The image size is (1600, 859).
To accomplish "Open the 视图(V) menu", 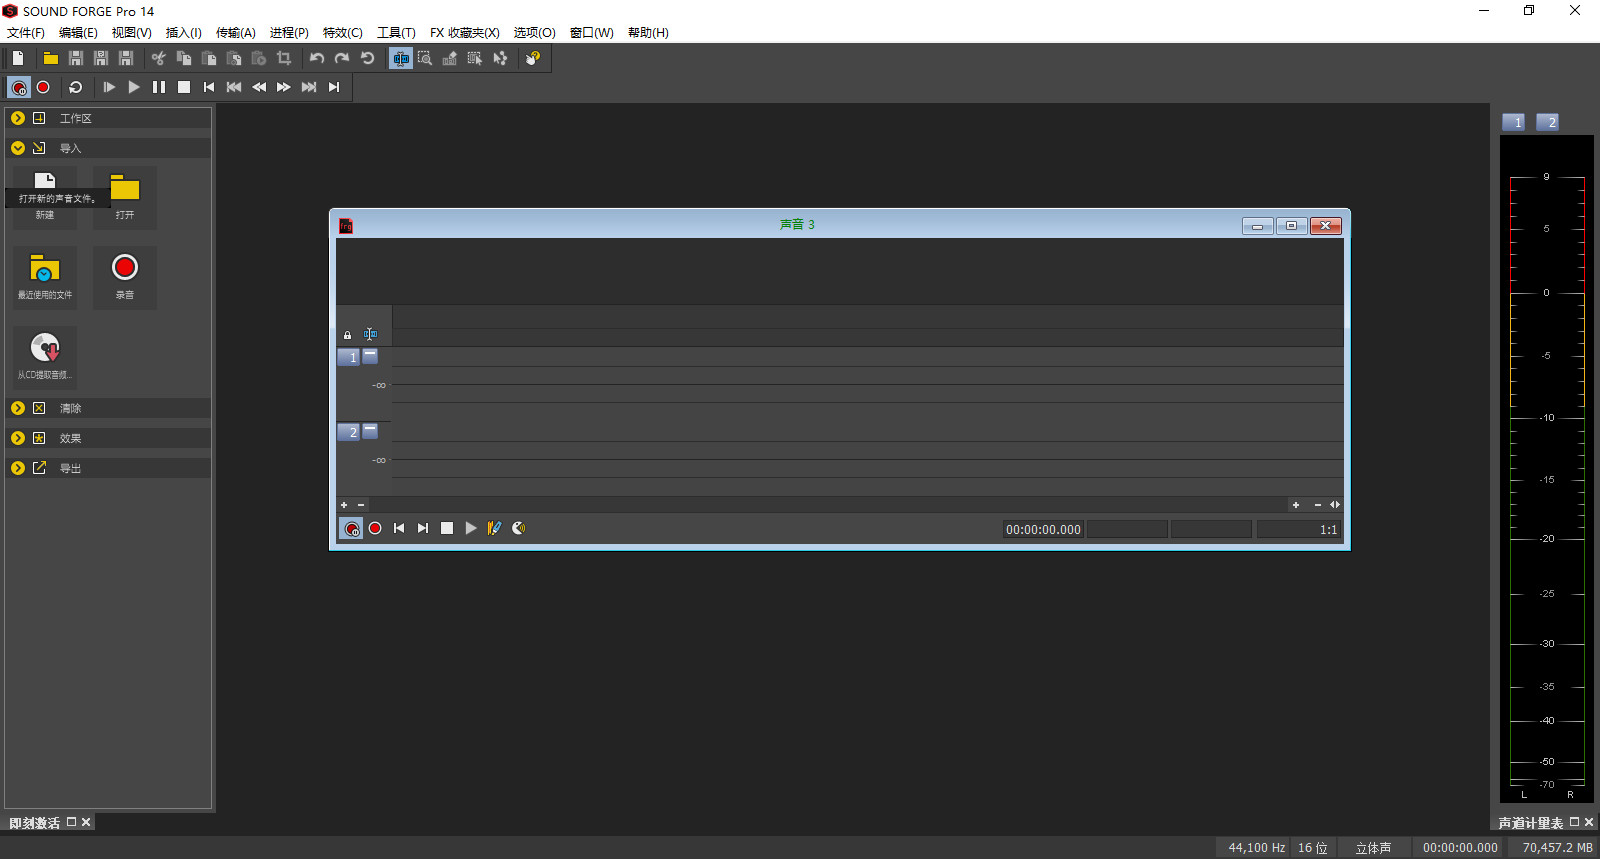I will 131,33.
